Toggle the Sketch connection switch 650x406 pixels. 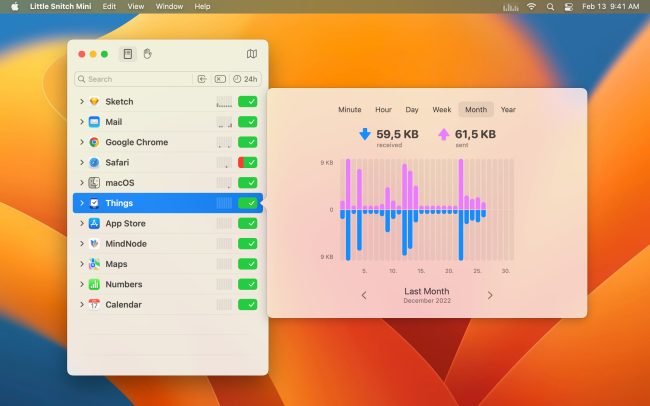coord(247,102)
